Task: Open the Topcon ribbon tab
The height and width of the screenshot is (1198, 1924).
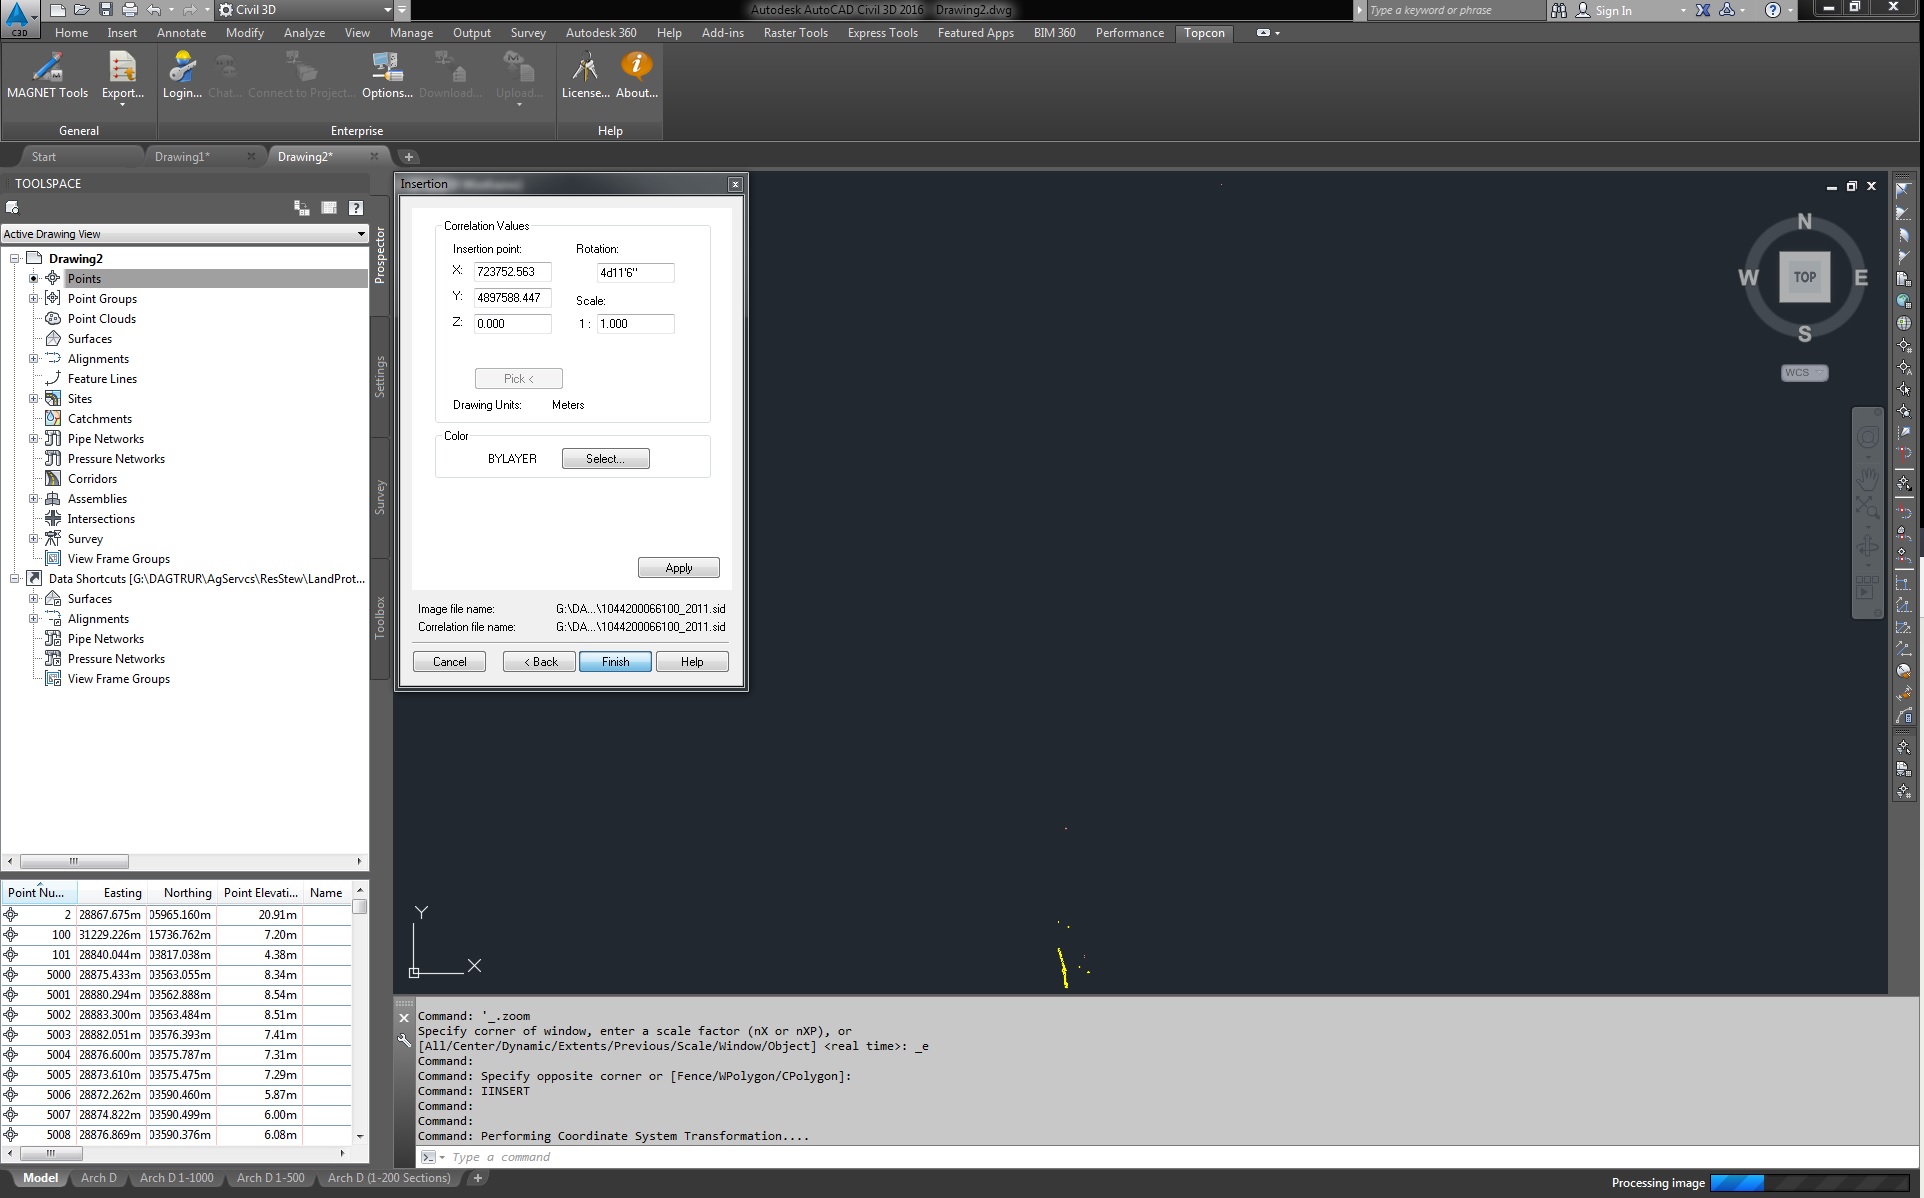Action: click(1204, 33)
